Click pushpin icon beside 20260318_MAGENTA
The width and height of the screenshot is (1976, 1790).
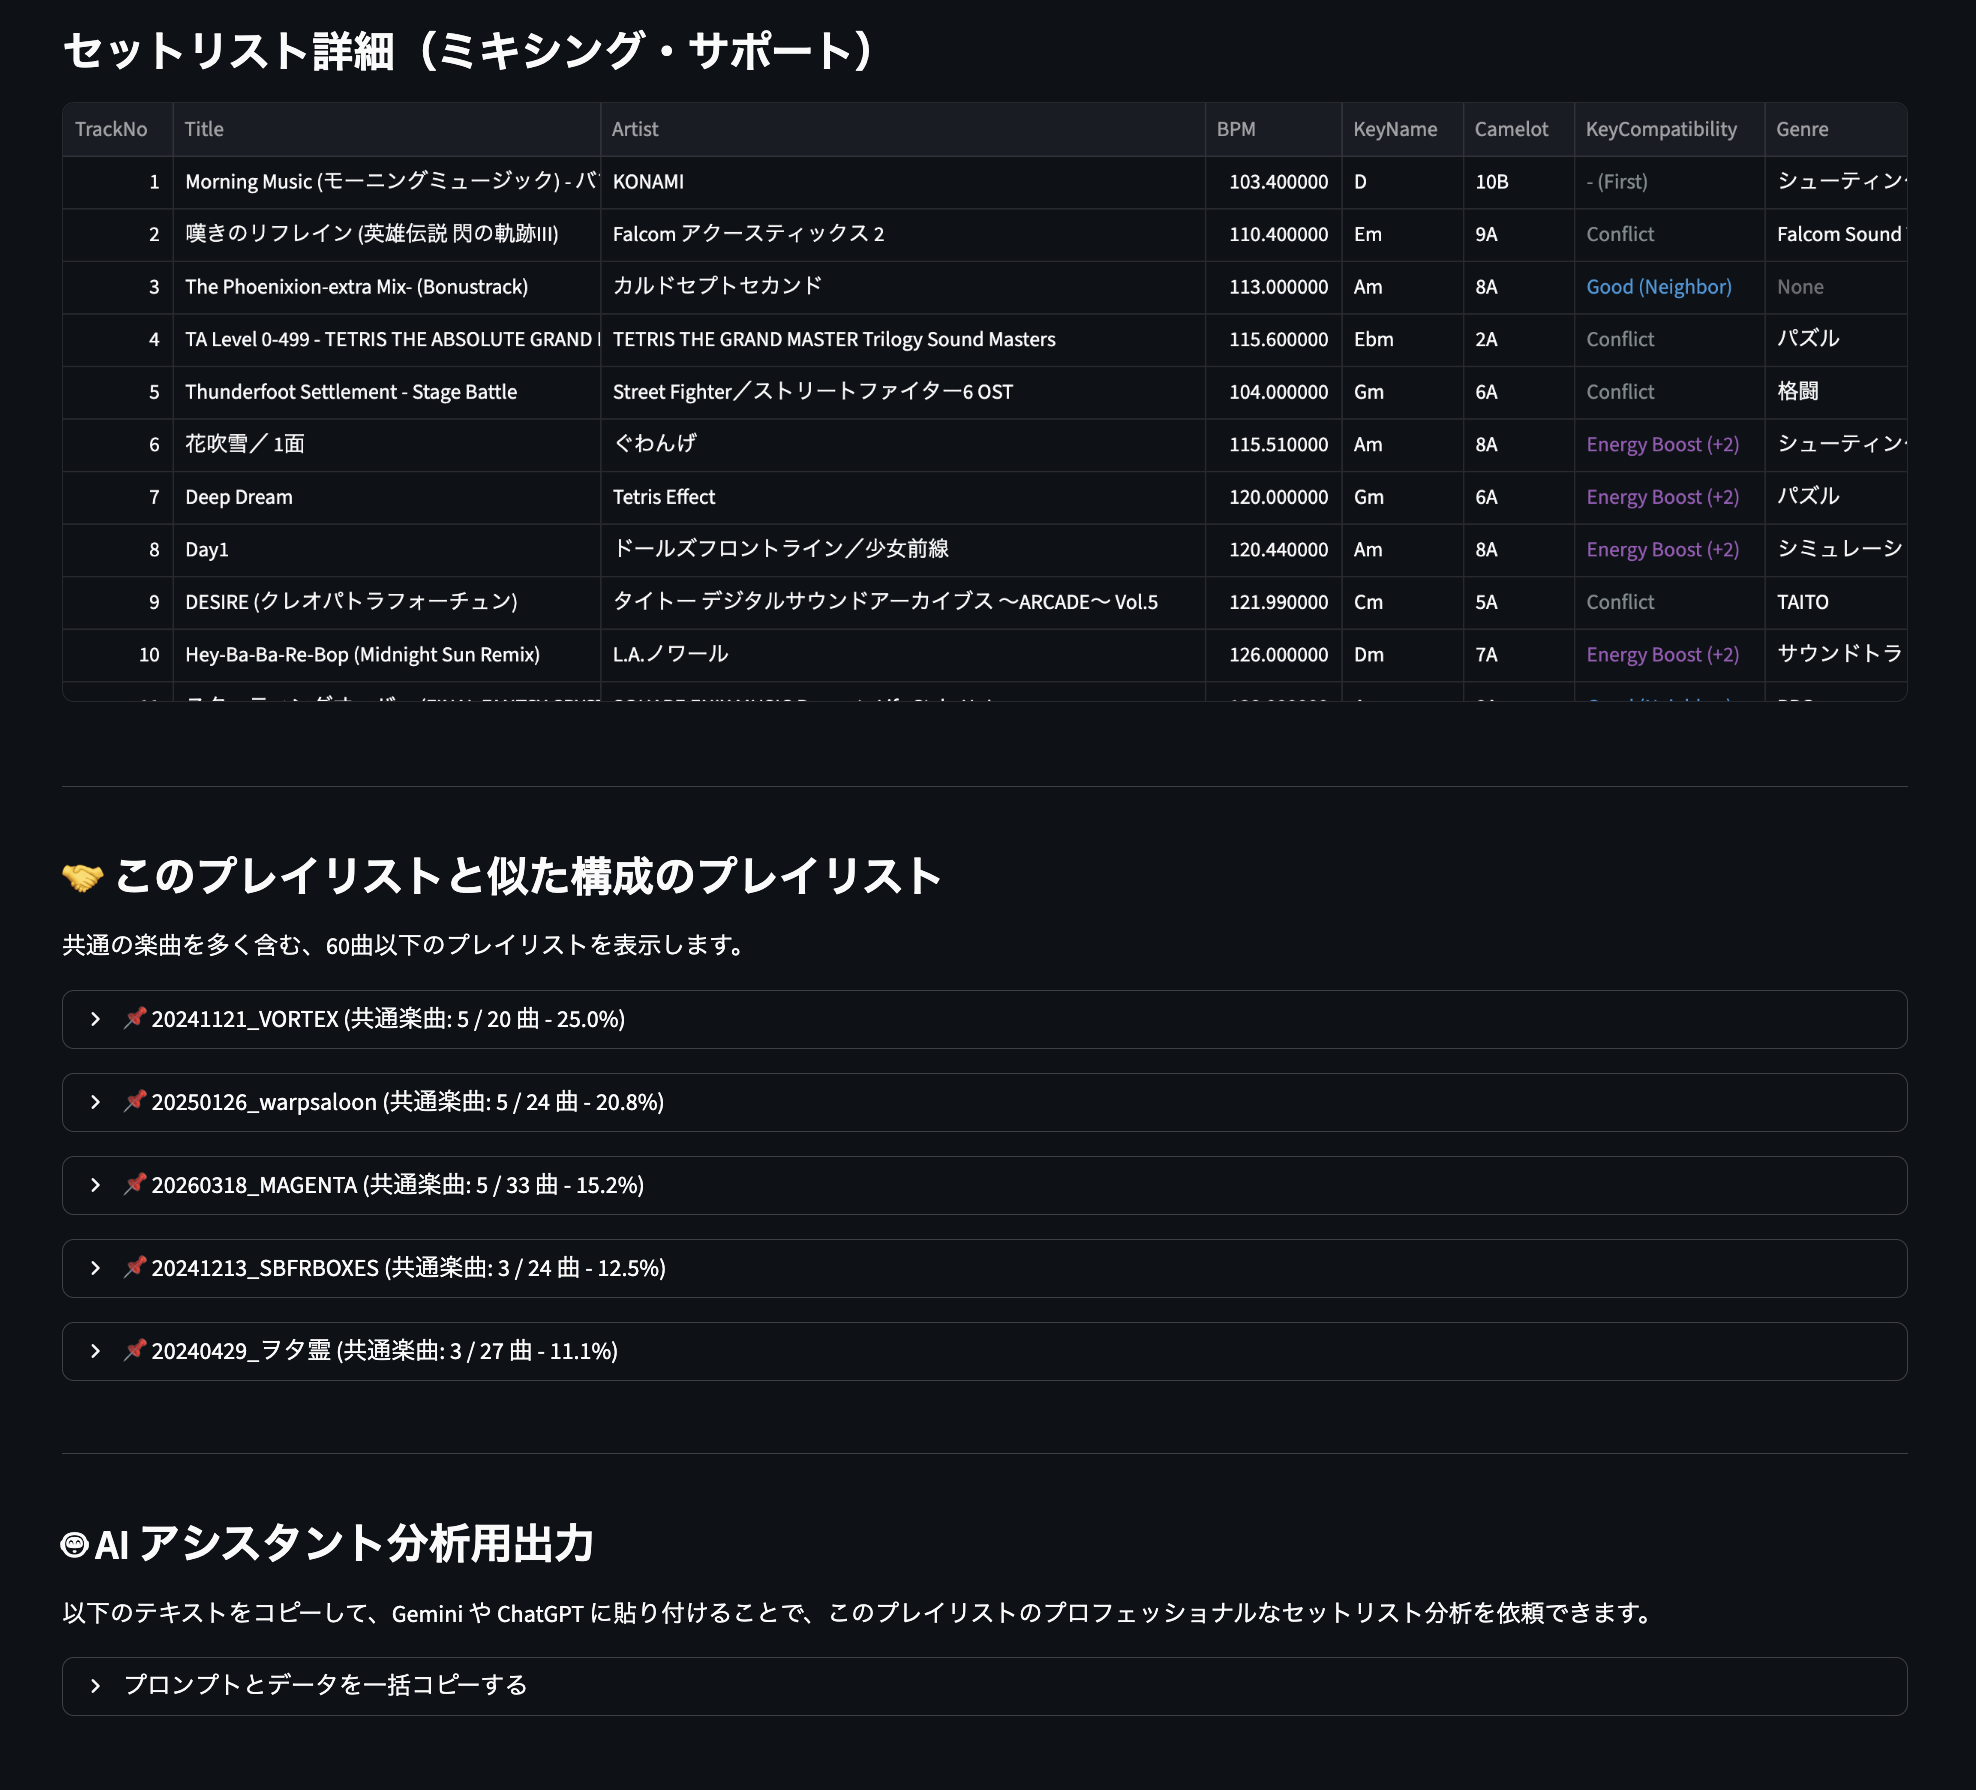pos(135,1184)
